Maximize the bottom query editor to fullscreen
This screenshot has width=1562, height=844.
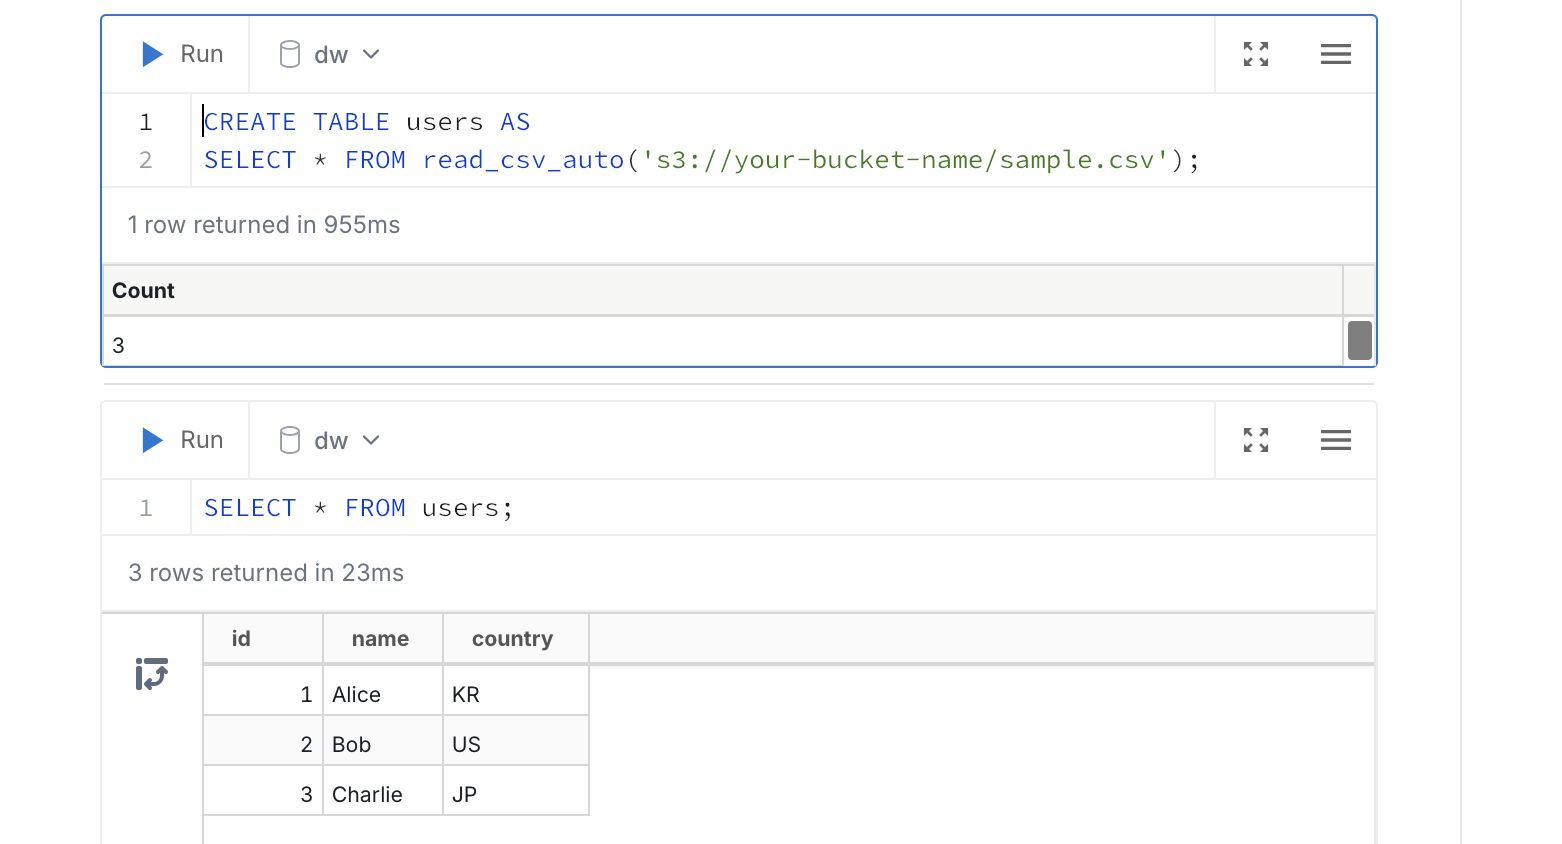1256,440
